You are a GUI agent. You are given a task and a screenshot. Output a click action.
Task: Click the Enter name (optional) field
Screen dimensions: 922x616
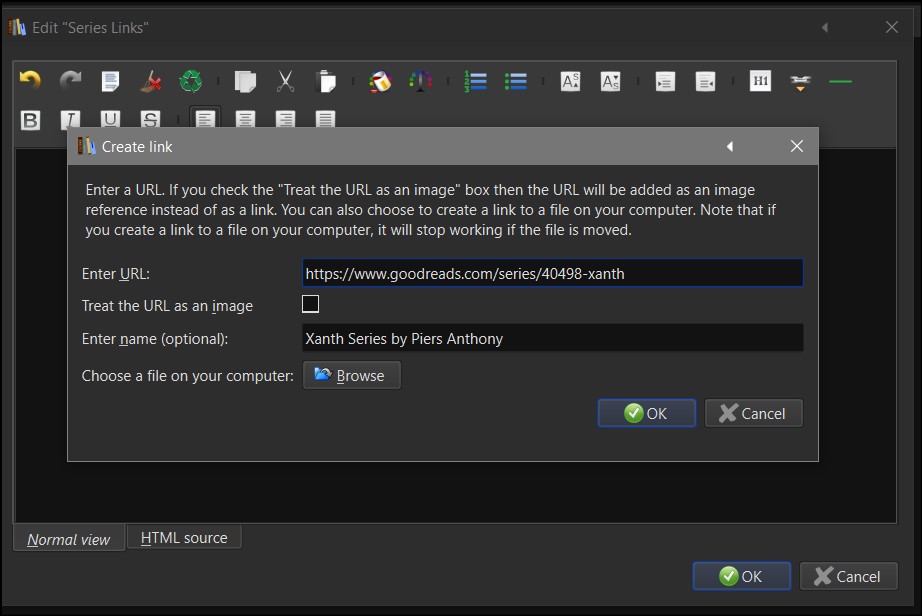553,338
